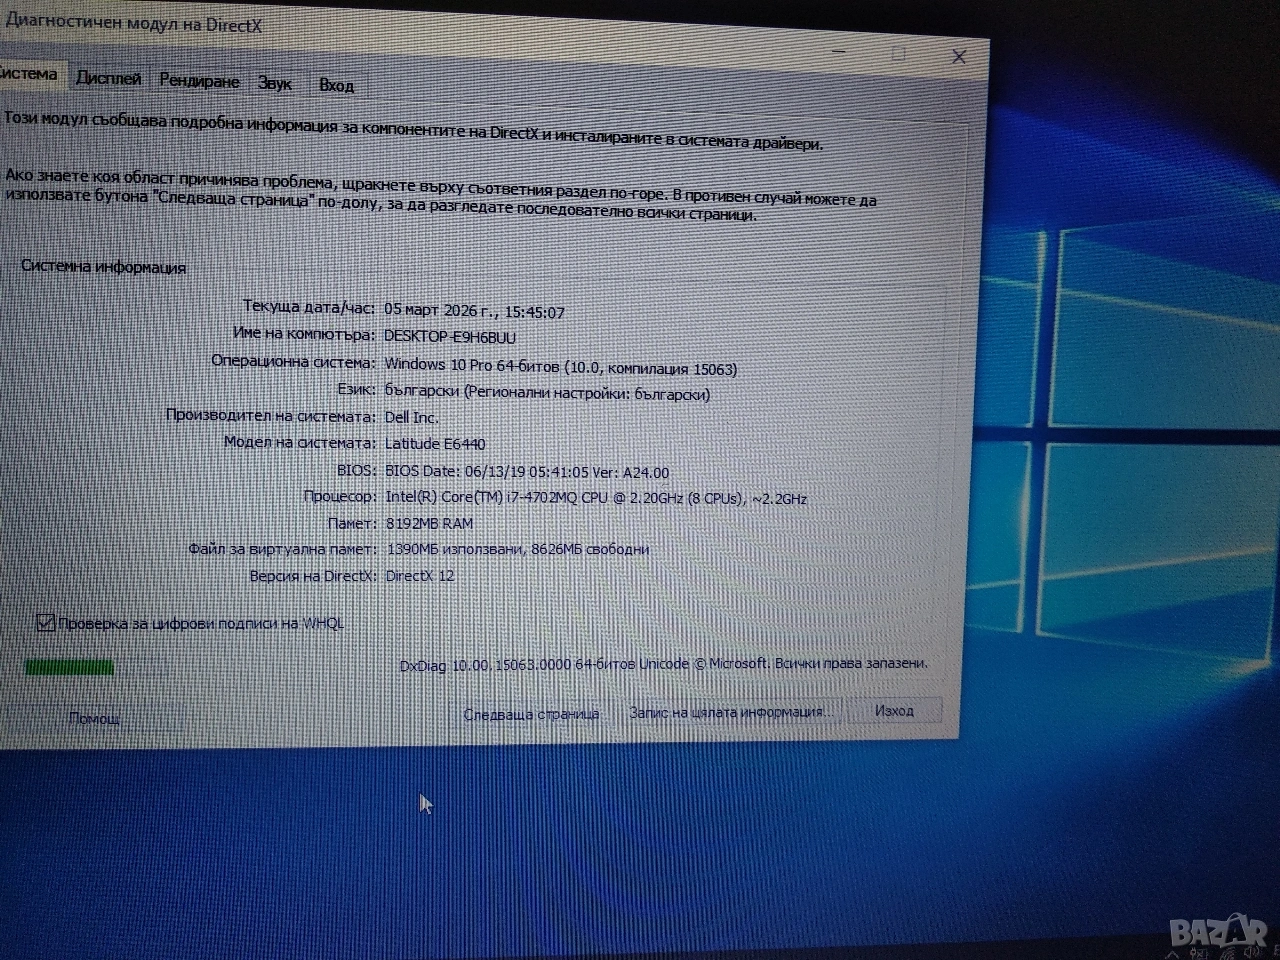Image resolution: width=1280 pixels, height=960 pixels.
Task: Select the Звук tab
Action: (x=275, y=84)
